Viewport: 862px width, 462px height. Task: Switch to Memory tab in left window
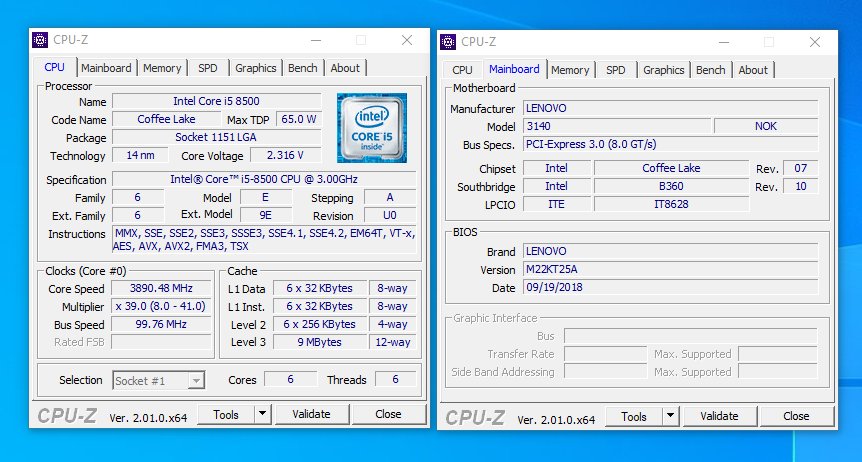point(162,68)
